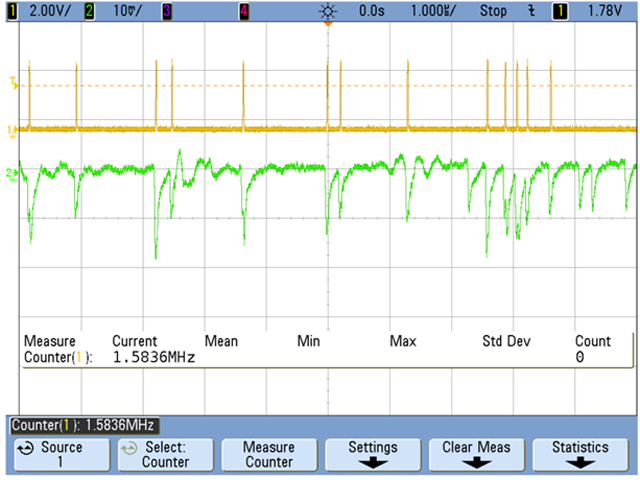Click the Measure Counter softkey

(x=269, y=455)
